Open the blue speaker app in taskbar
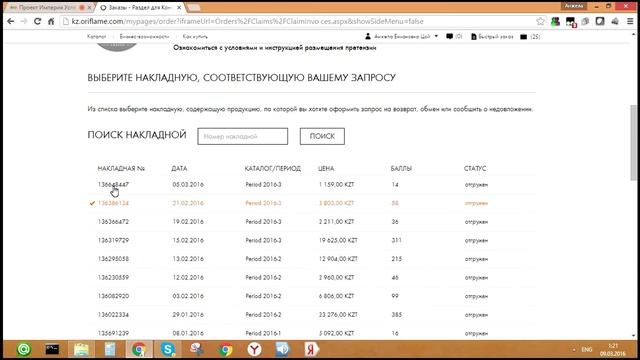 (282, 349)
